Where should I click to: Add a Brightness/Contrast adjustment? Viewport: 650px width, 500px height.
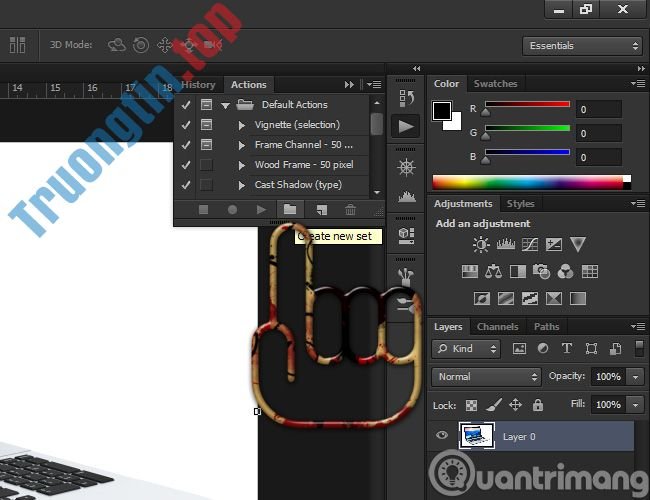481,245
